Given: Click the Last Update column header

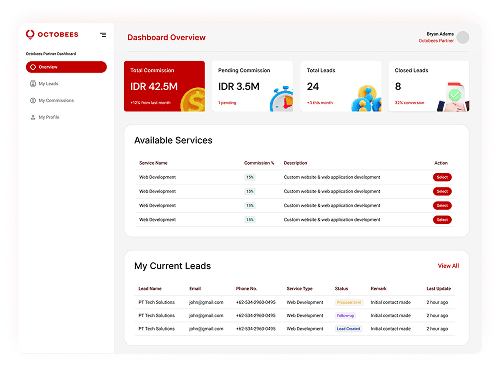Looking at the screenshot, I should coord(439,289).
